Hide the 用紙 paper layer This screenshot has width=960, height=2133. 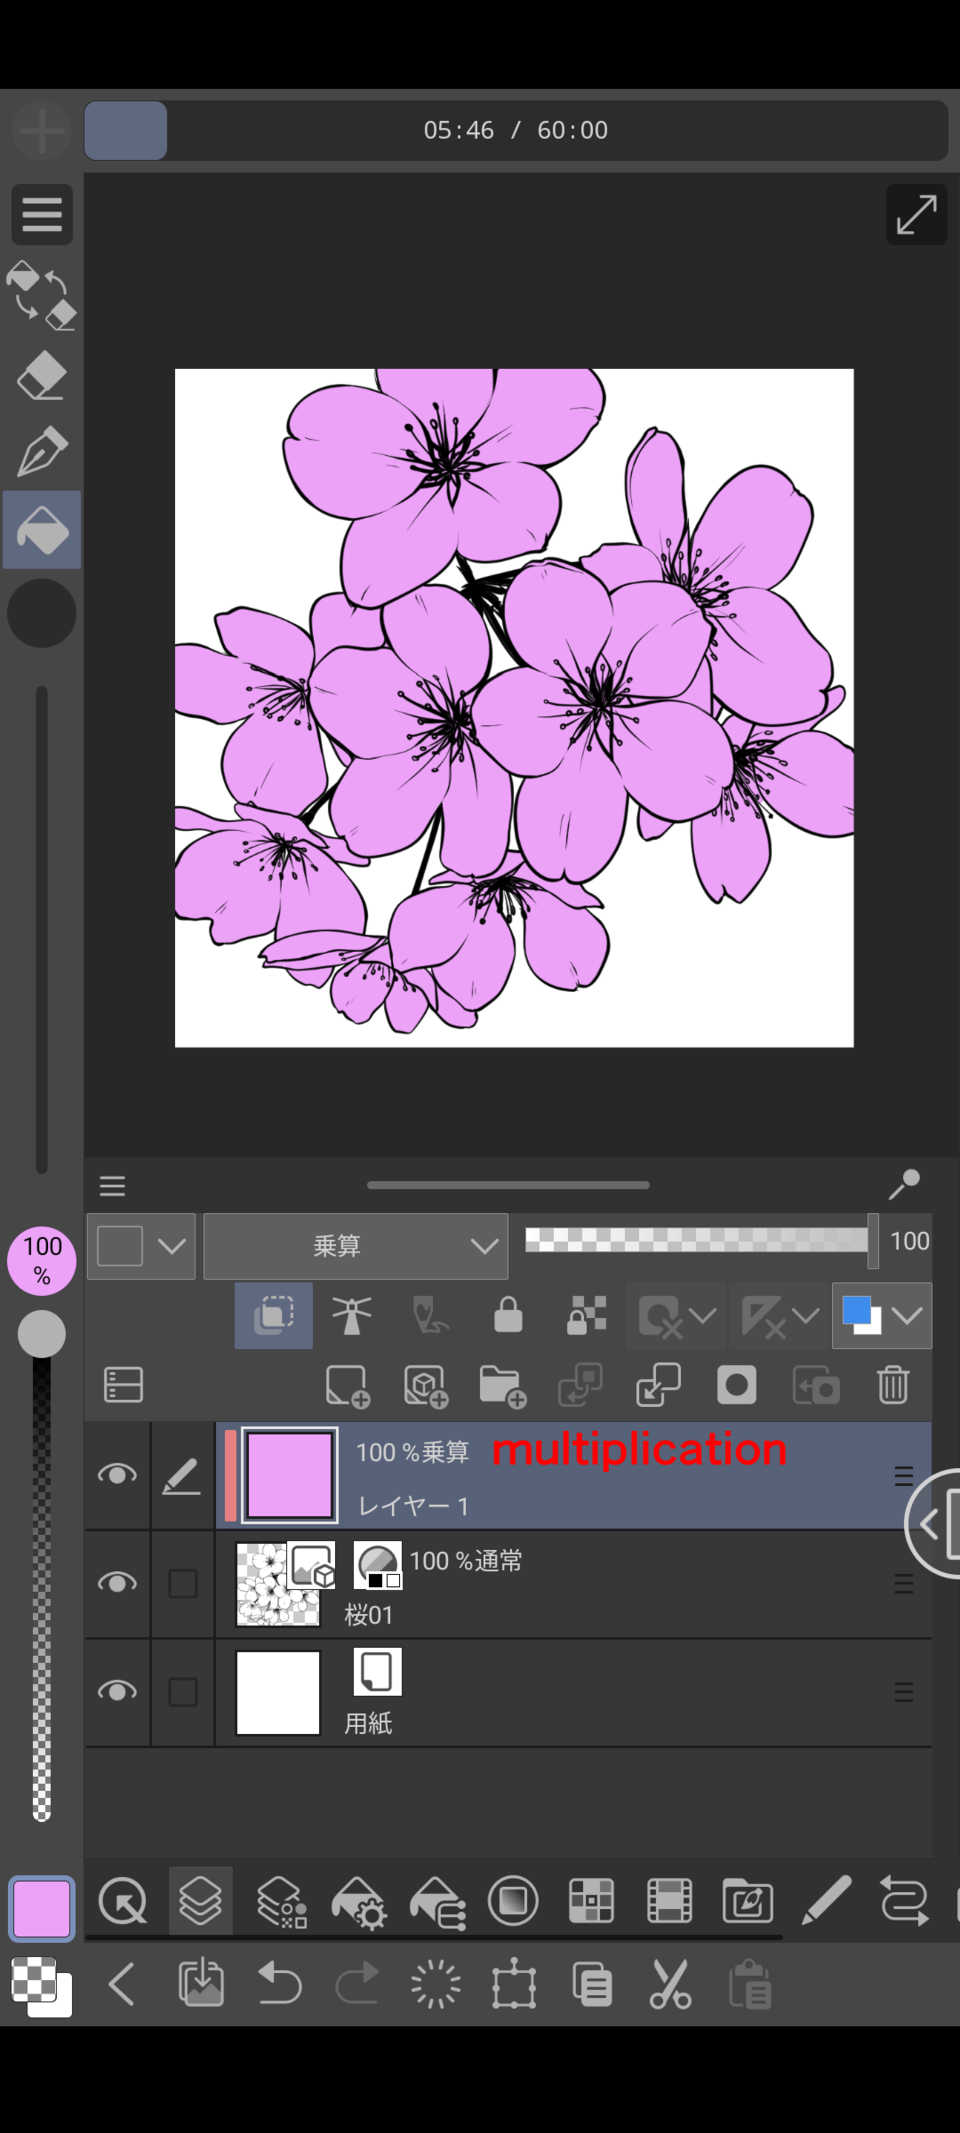pyautogui.click(x=117, y=1691)
